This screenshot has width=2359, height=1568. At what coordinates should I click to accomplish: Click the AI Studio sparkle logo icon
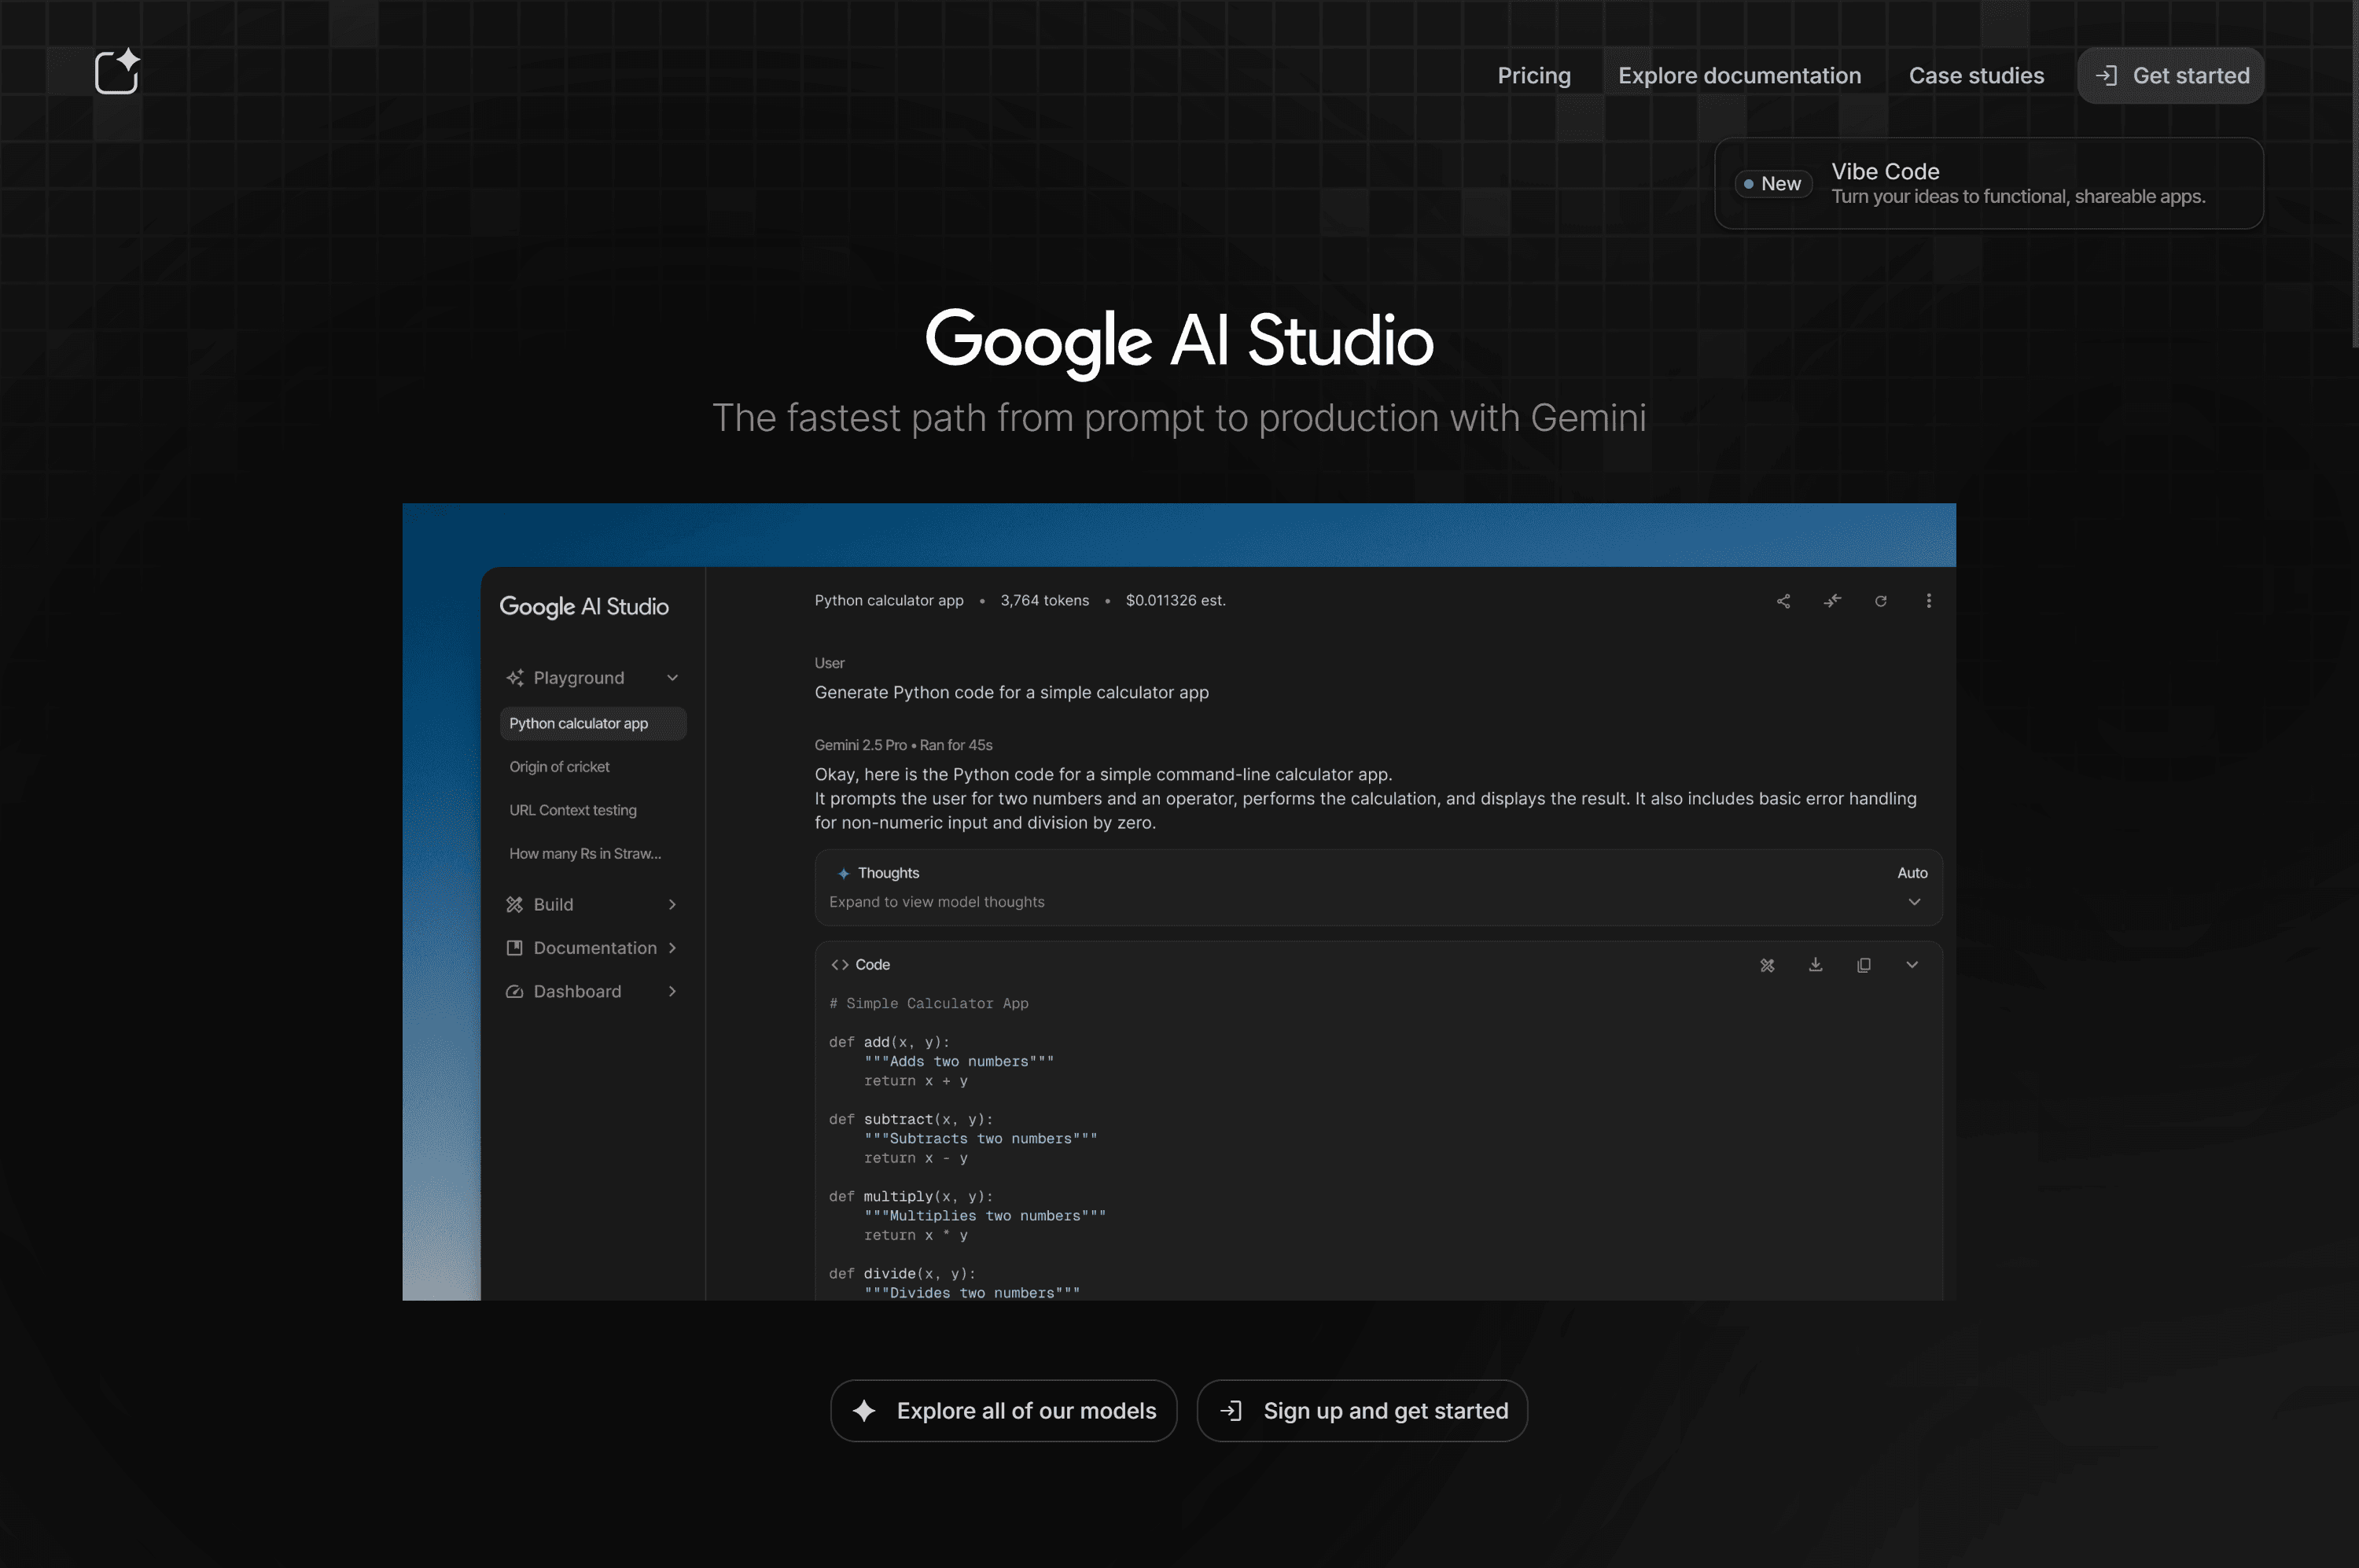pyautogui.click(x=117, y=72)
